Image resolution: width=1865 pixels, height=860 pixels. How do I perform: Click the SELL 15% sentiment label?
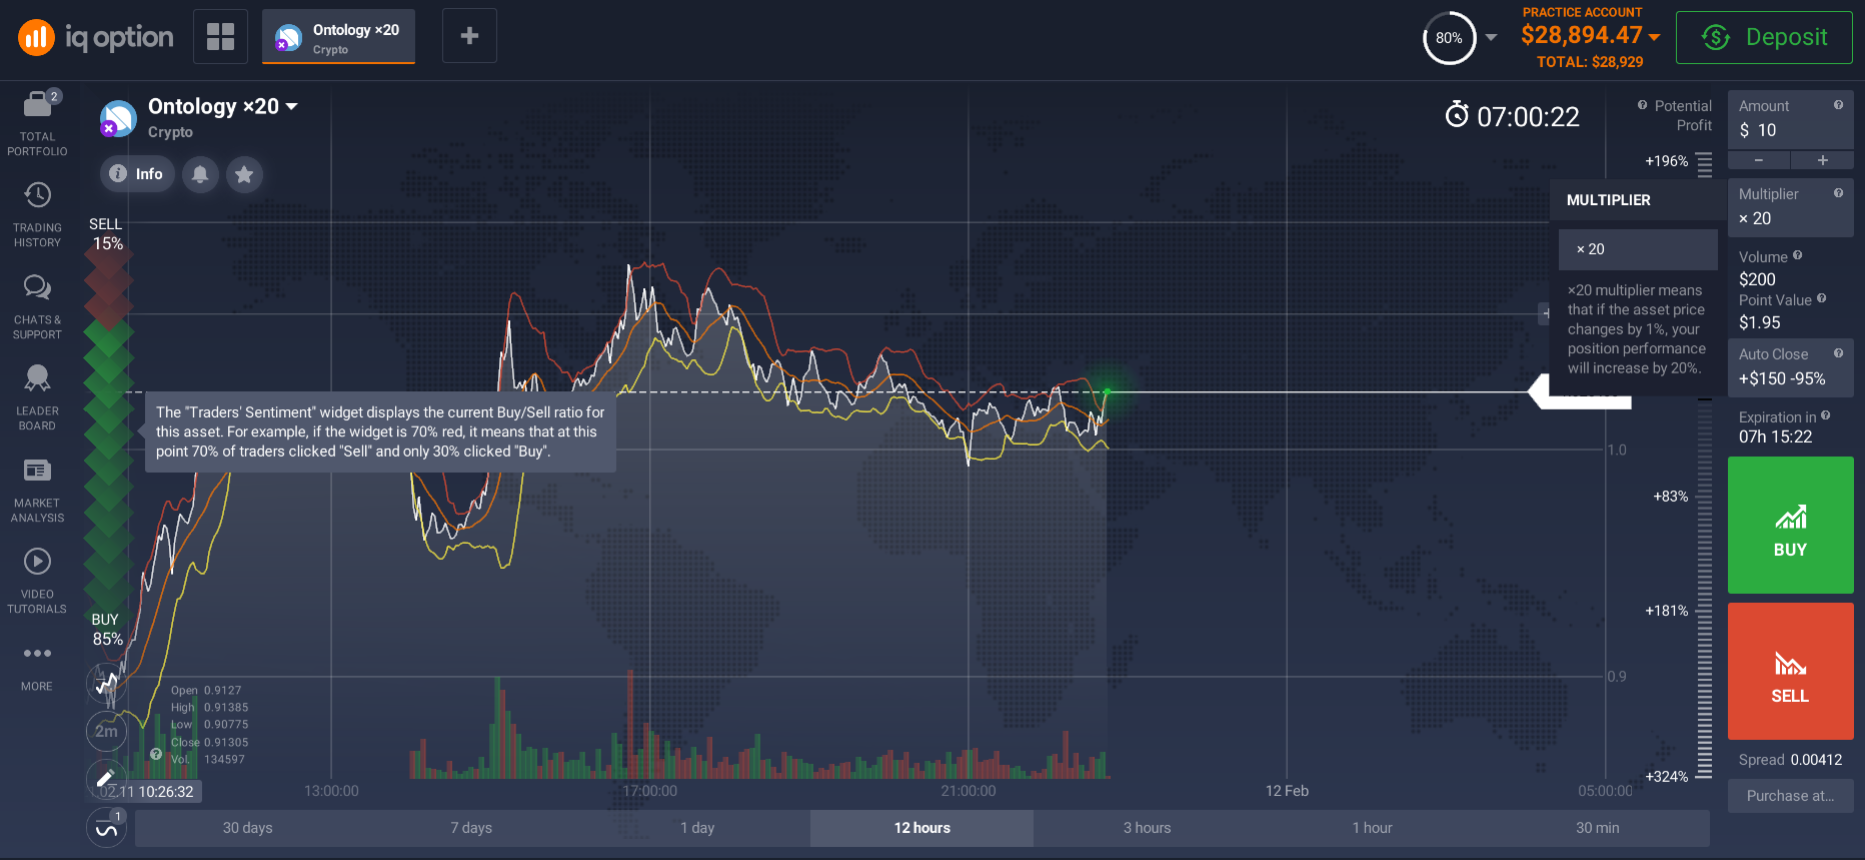tap(107, 234)
